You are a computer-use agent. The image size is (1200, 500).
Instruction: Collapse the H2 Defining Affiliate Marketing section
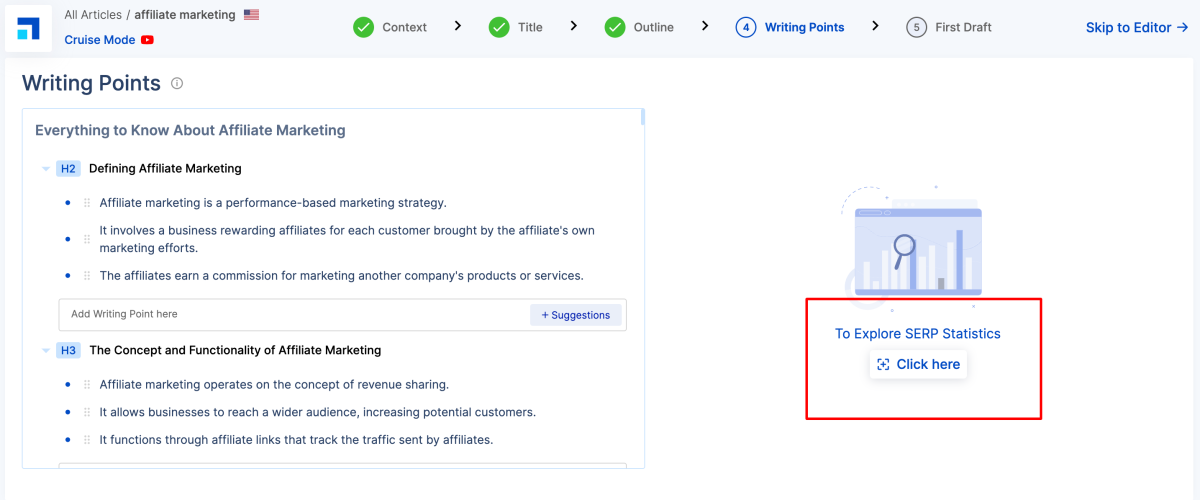tap(46, 169)
